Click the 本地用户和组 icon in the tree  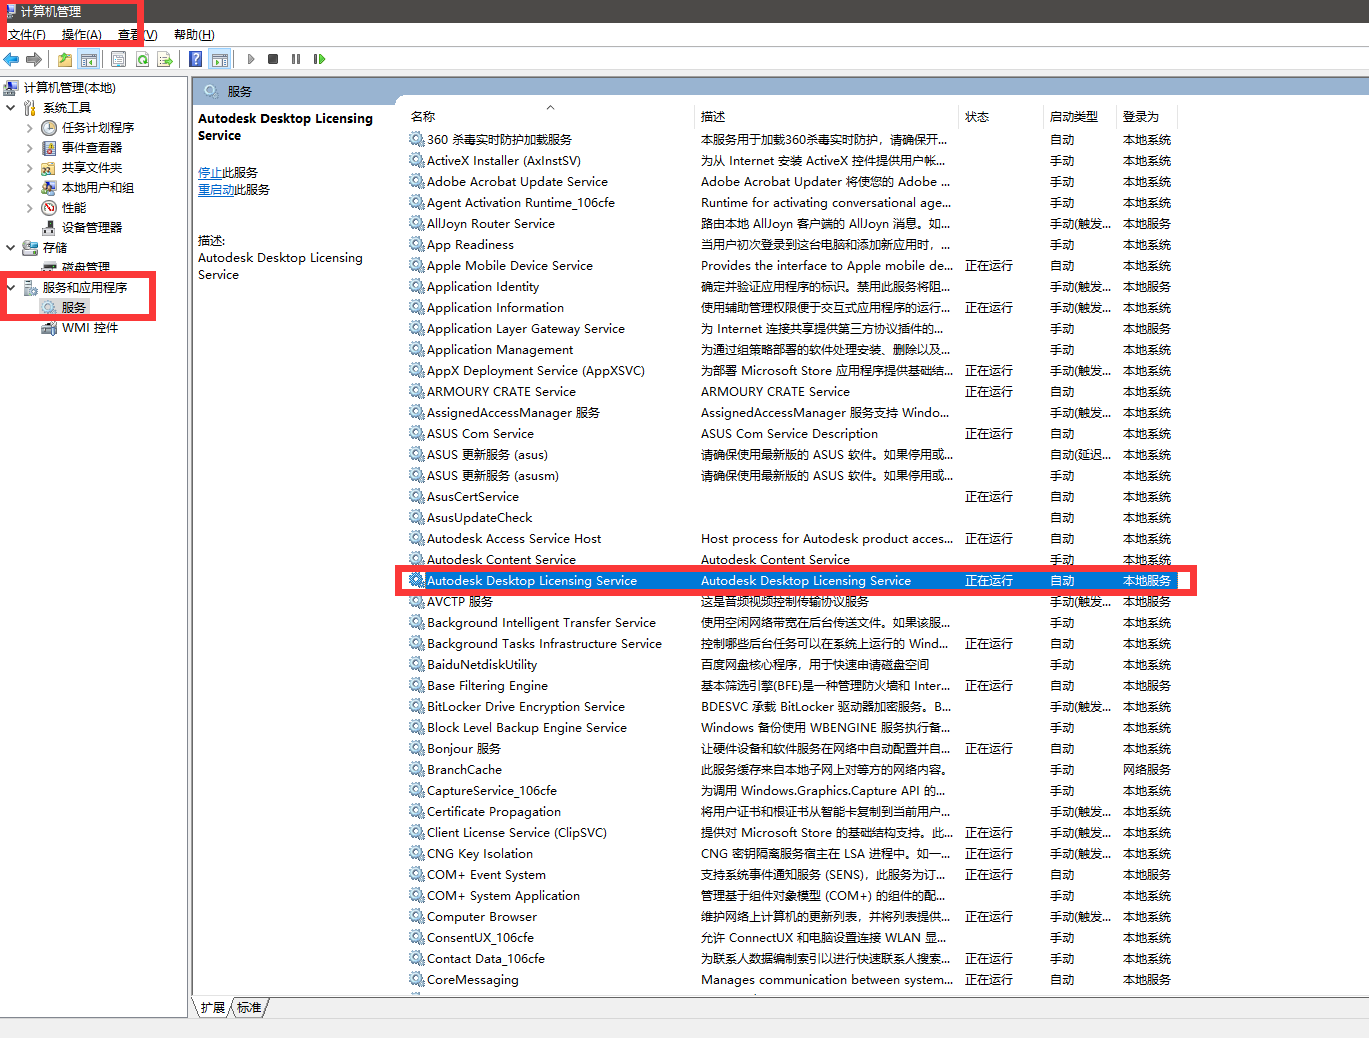point(49,188)
